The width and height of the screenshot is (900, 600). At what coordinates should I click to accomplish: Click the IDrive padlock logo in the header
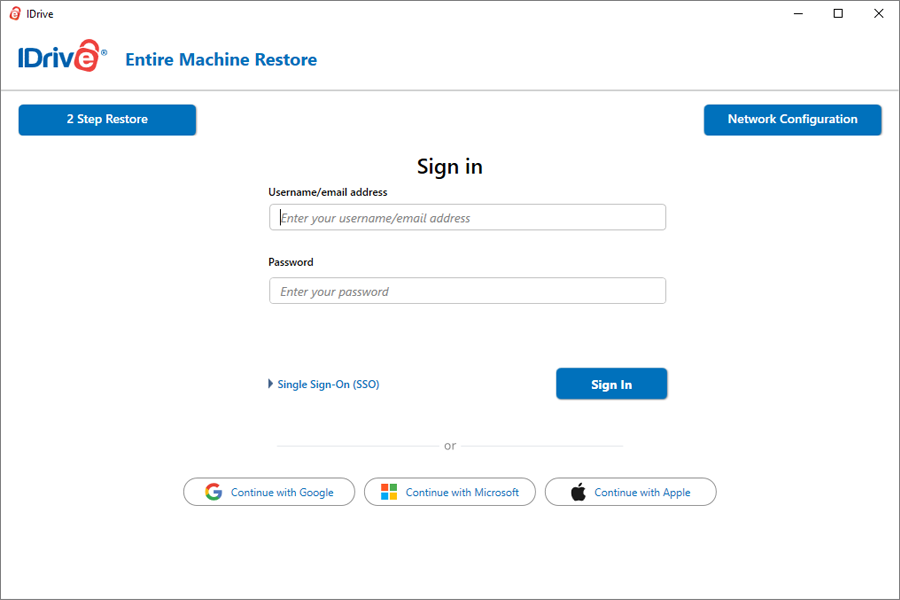pos(63,56)
